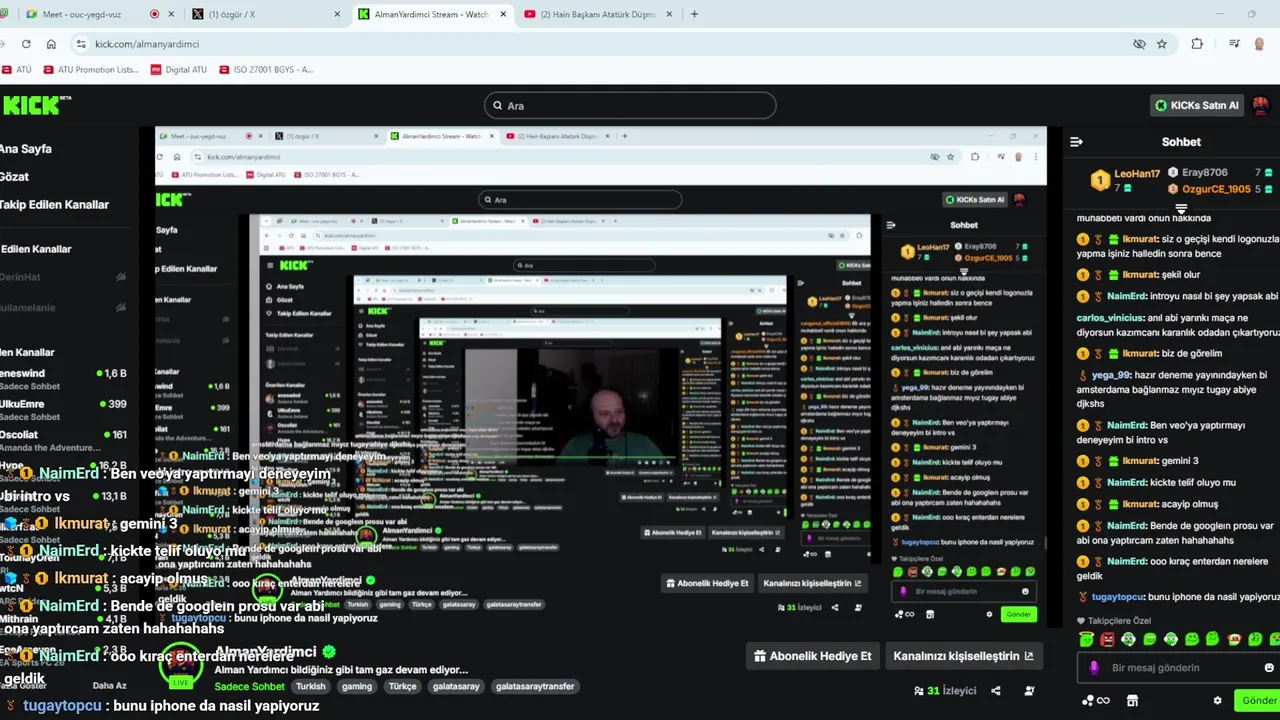1280x720 pixels.
Task: Click carlos_vinicius username in chat
Action: coord(1110,318)
